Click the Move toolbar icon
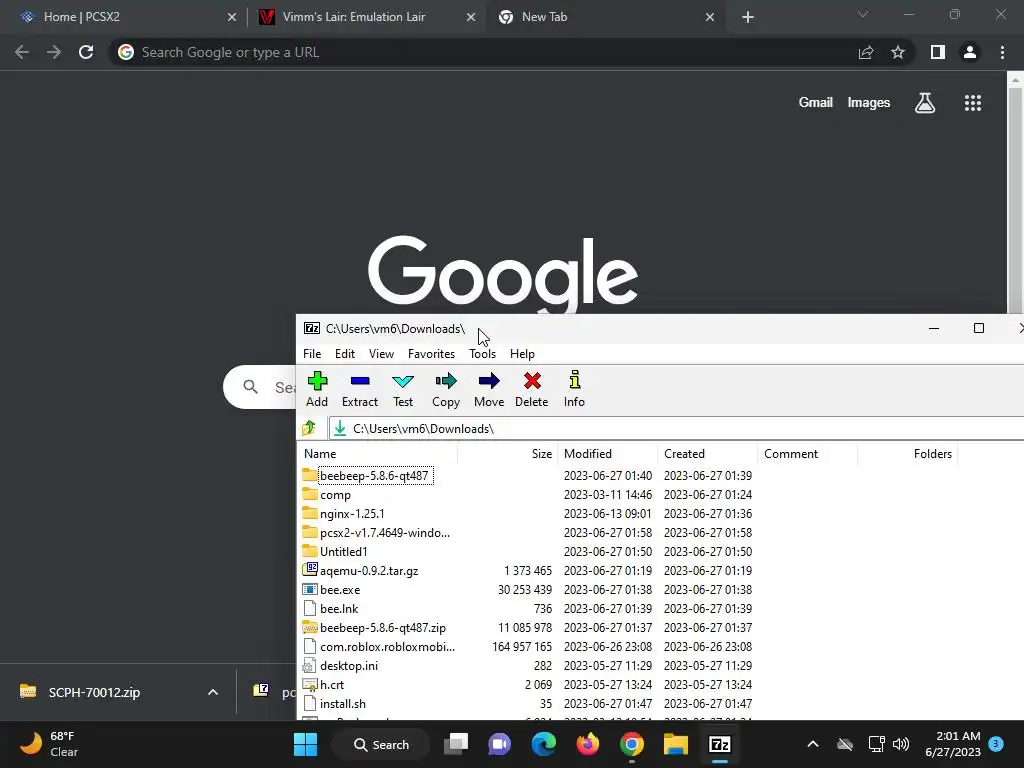The image size is (1024, 768). 489,389
